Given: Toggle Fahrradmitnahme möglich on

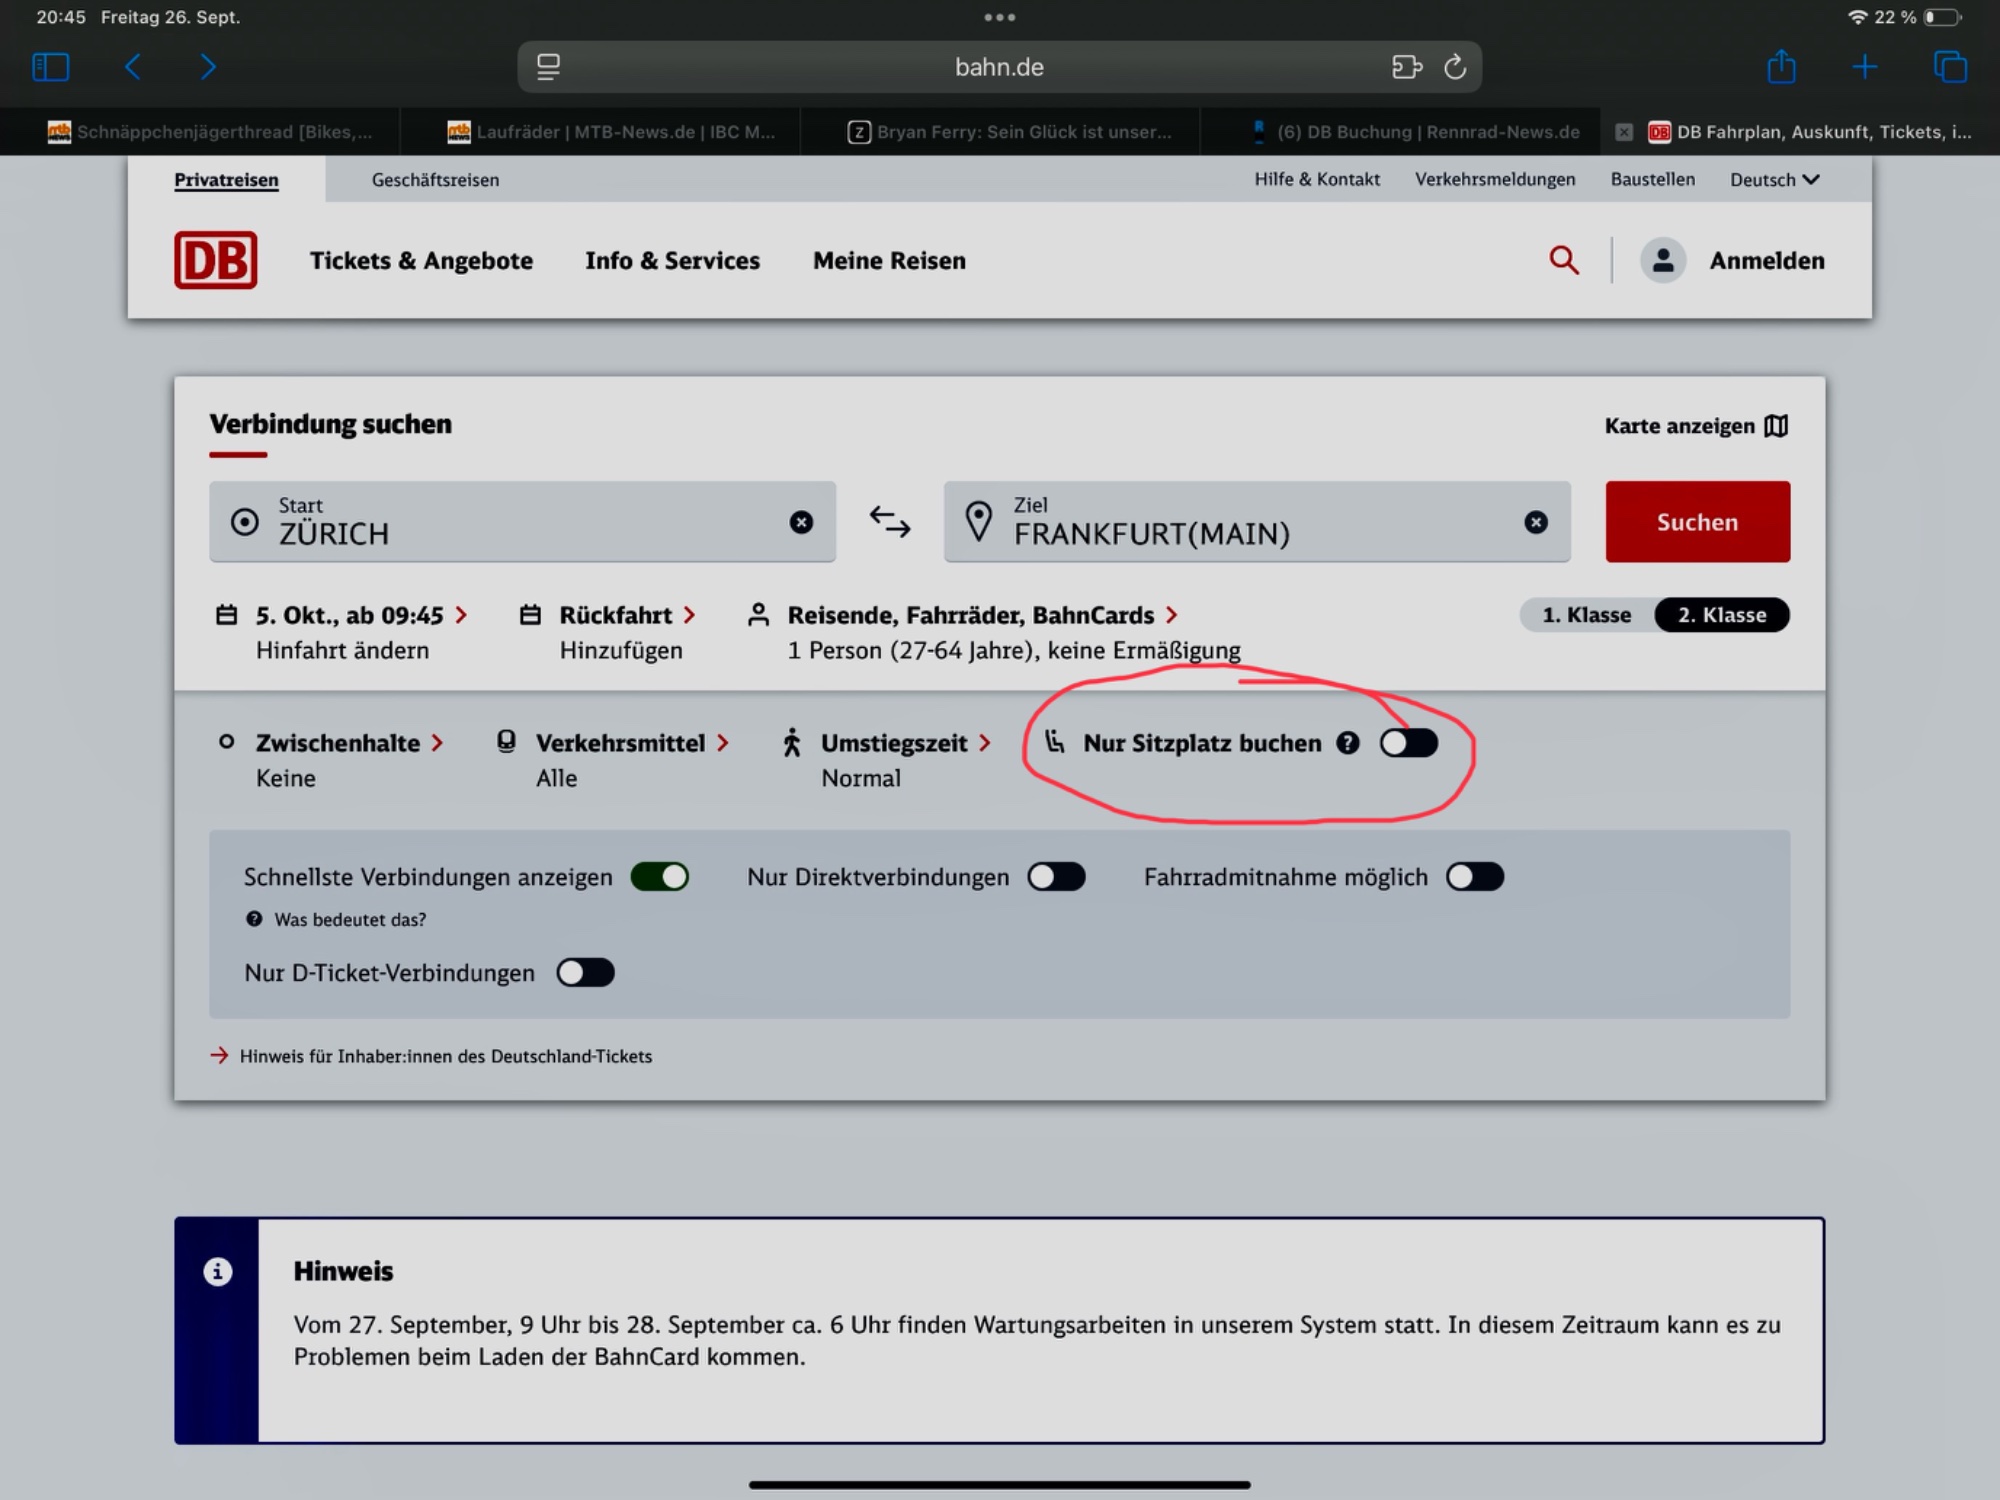Looking at the screenshot, I should coord(1475,877).
